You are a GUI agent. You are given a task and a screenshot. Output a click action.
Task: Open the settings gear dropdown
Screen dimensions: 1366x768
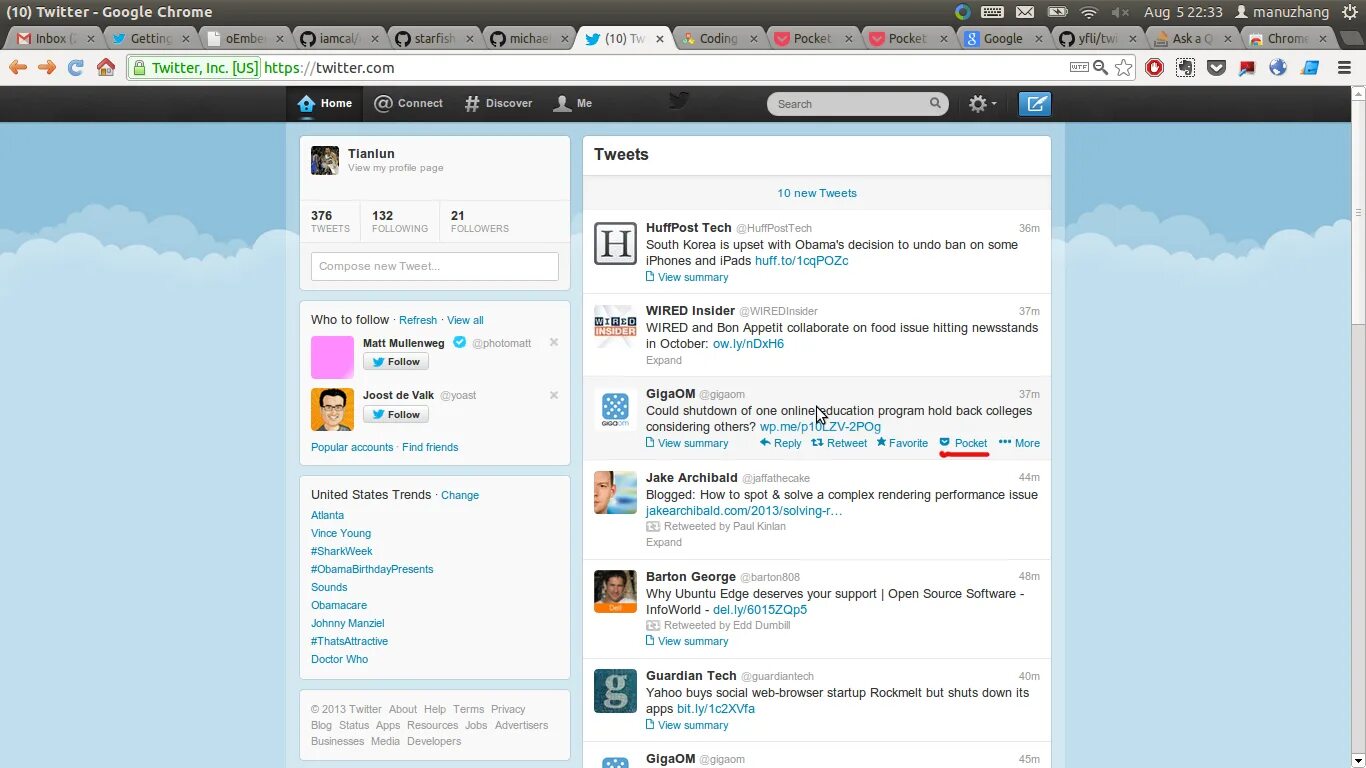[982, 104]
